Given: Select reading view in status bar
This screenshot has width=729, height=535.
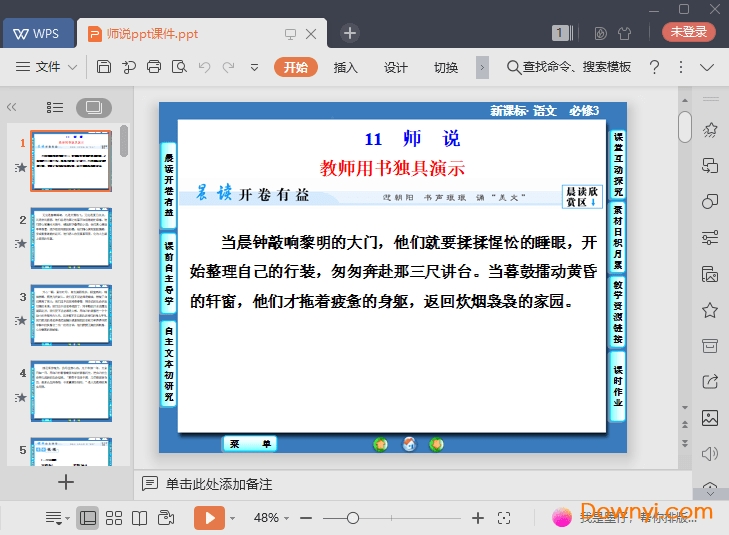Looking at the screenshot, I should click(x=139, y=518).
